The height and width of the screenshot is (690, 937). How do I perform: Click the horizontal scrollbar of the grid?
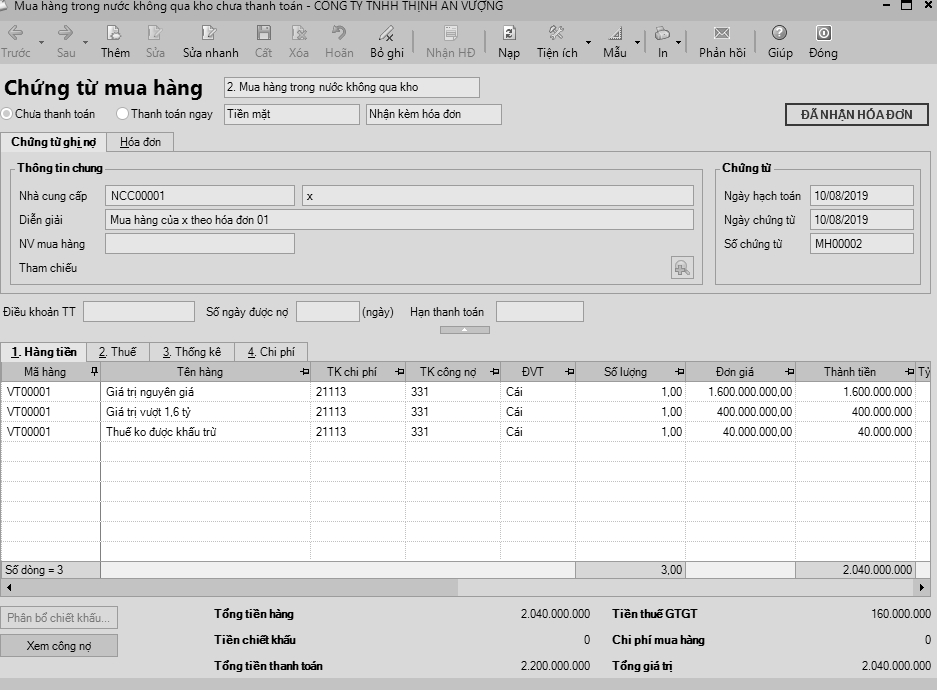pyautogui.click(x=460, y=587)
